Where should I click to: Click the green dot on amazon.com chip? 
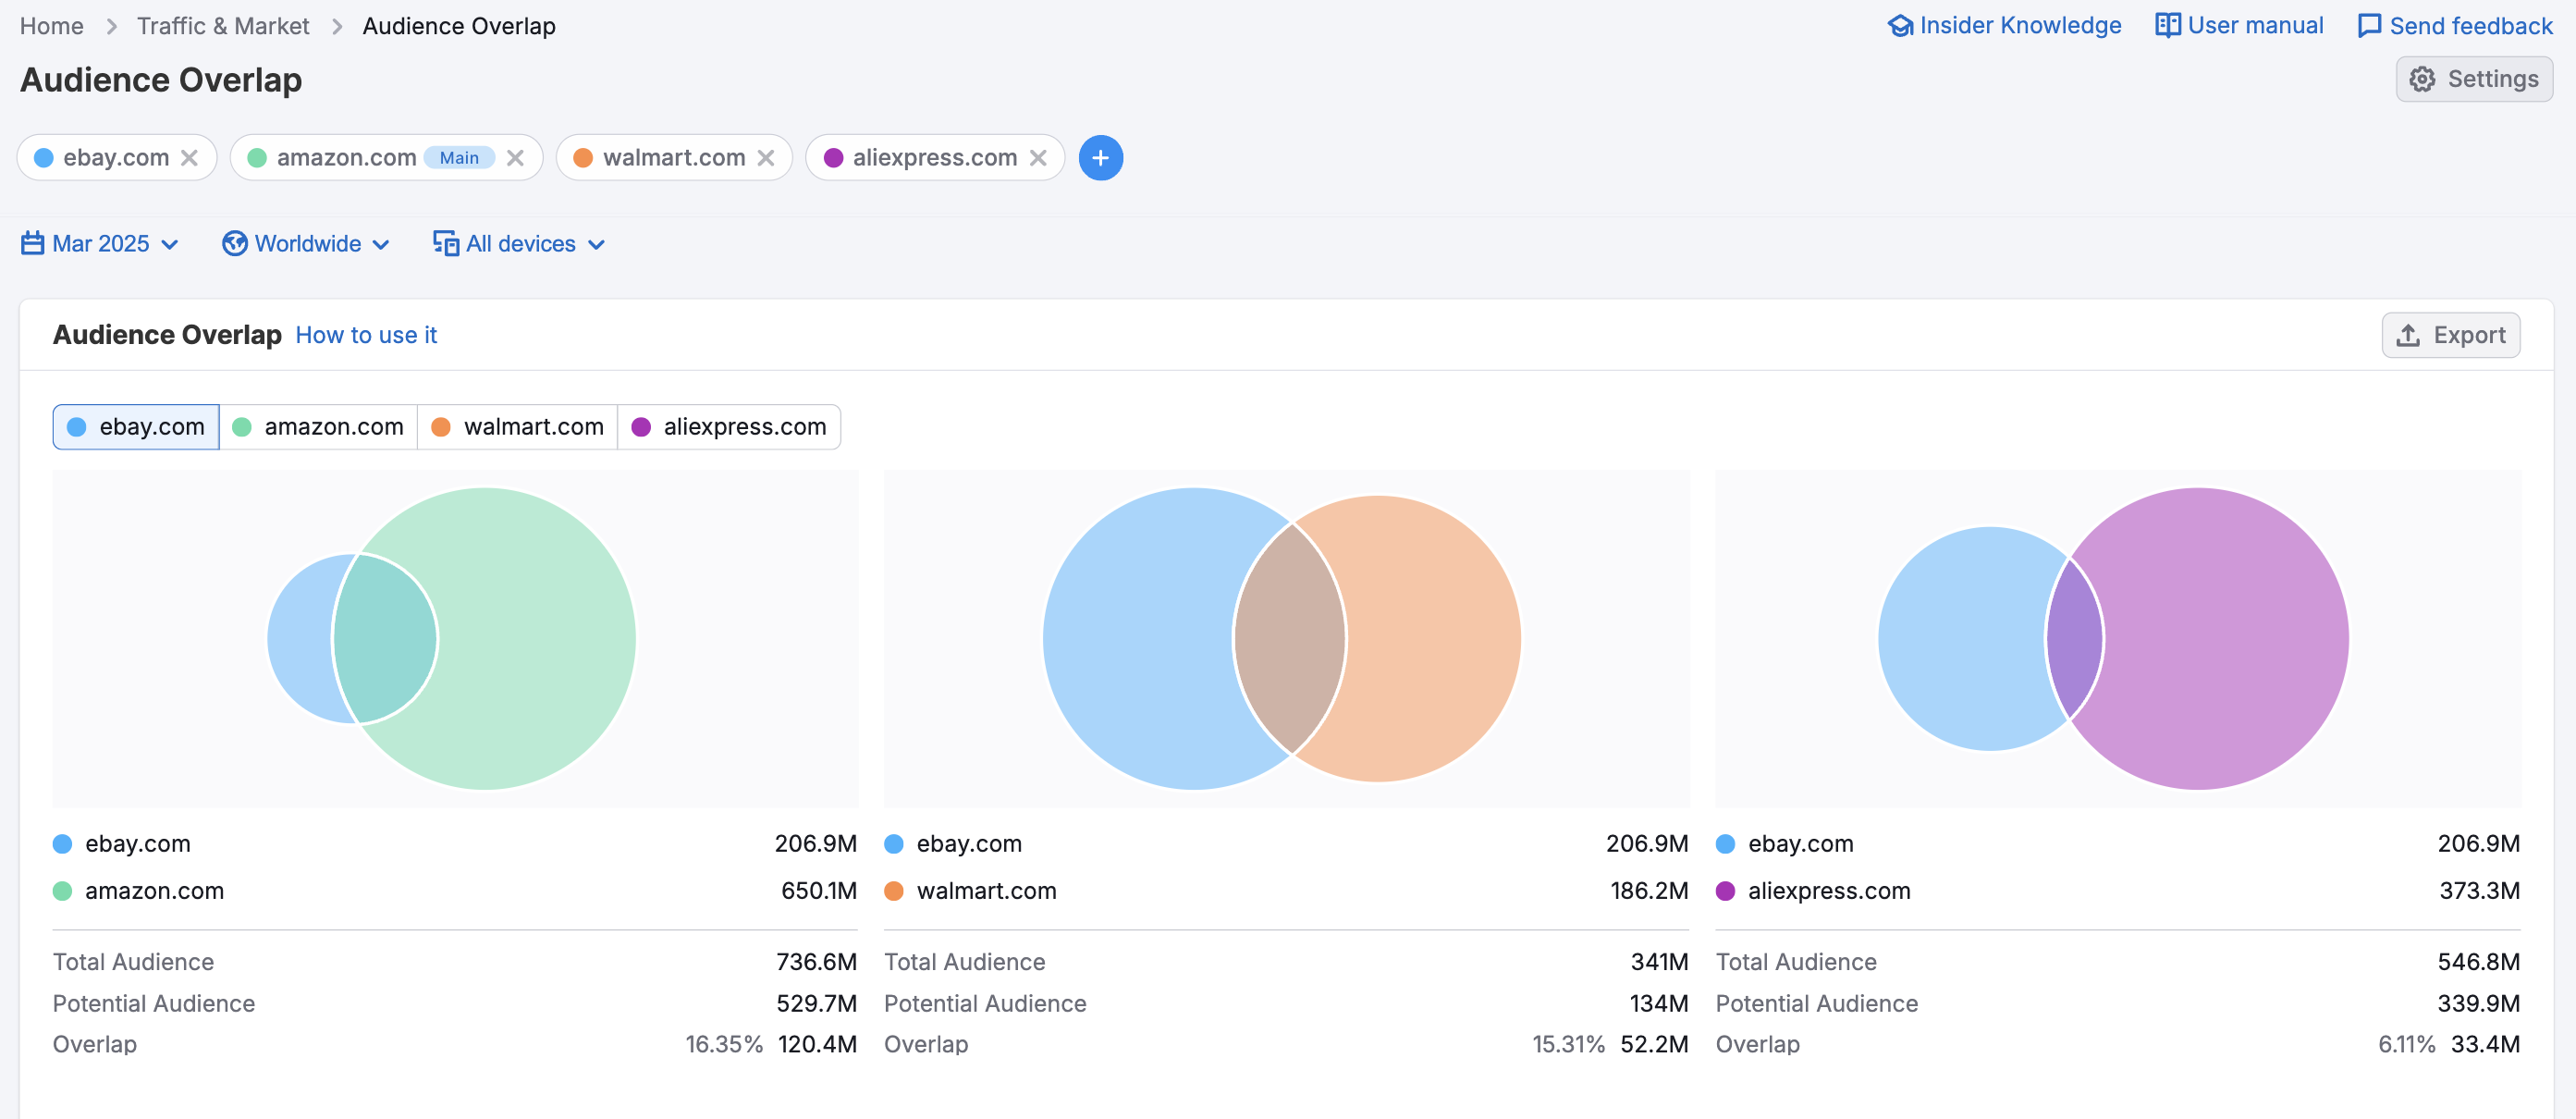click(x=257, y=157)
